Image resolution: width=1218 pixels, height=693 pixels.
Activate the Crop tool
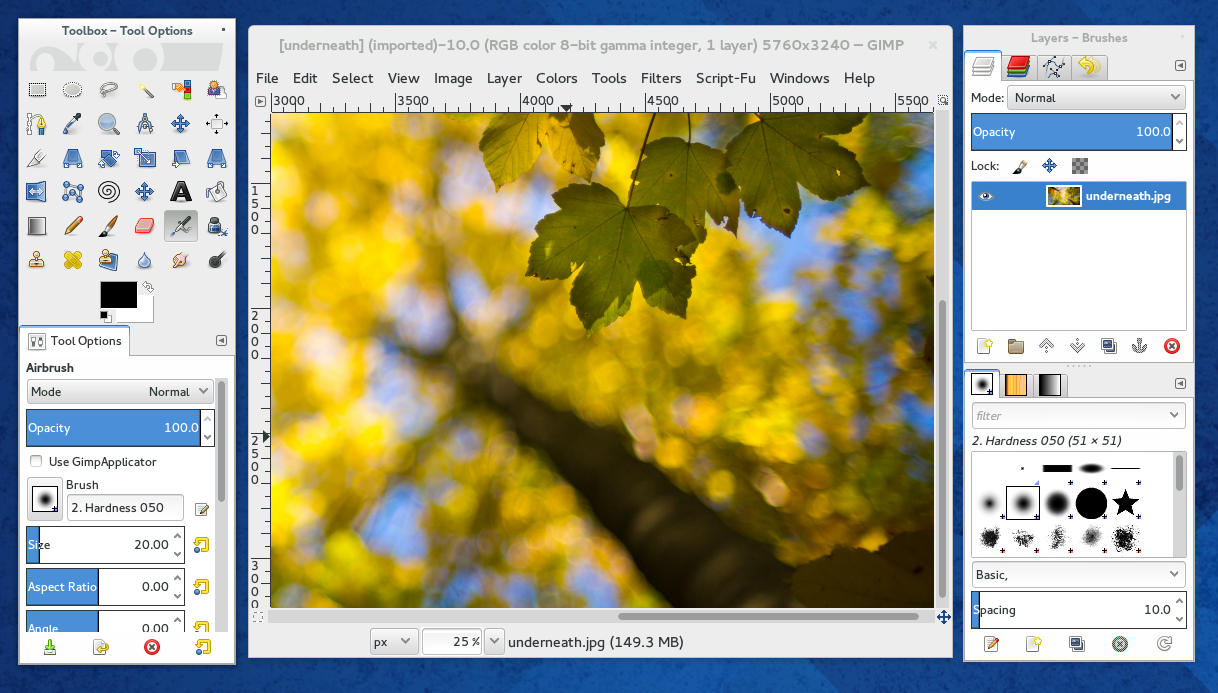(37, 158)
